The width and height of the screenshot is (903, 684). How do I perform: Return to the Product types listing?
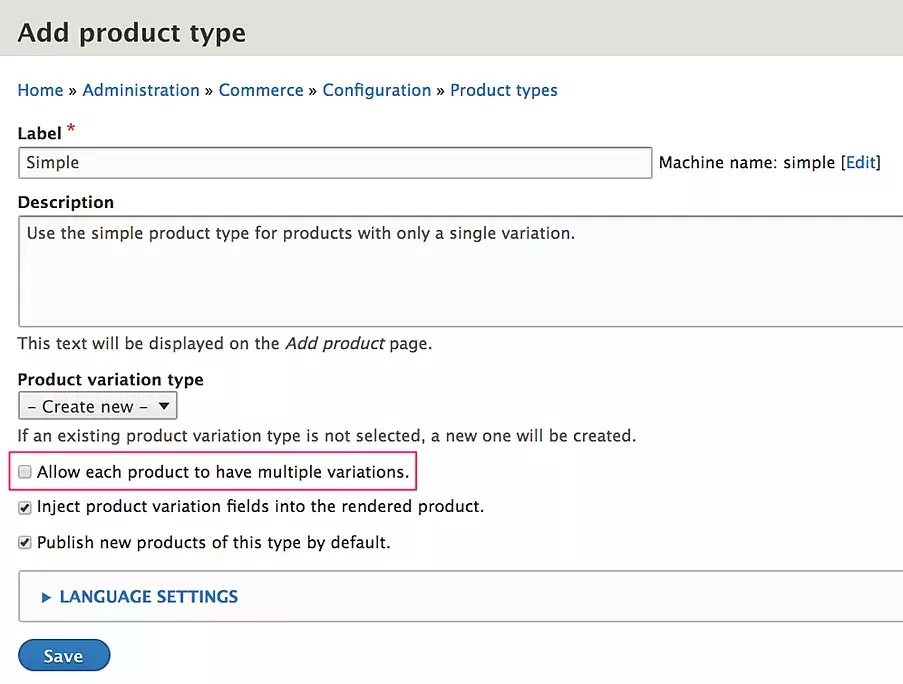tap(504, 90)
